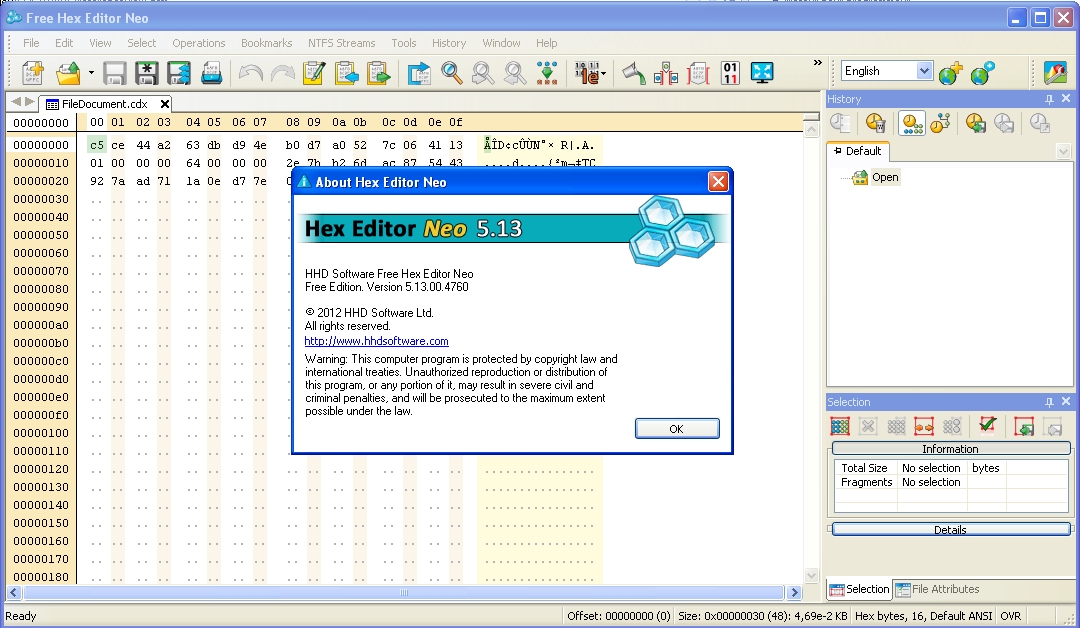Open the English language combo box
The height and width of the screenshot is (628, 1080).
(x=887, y=70)
